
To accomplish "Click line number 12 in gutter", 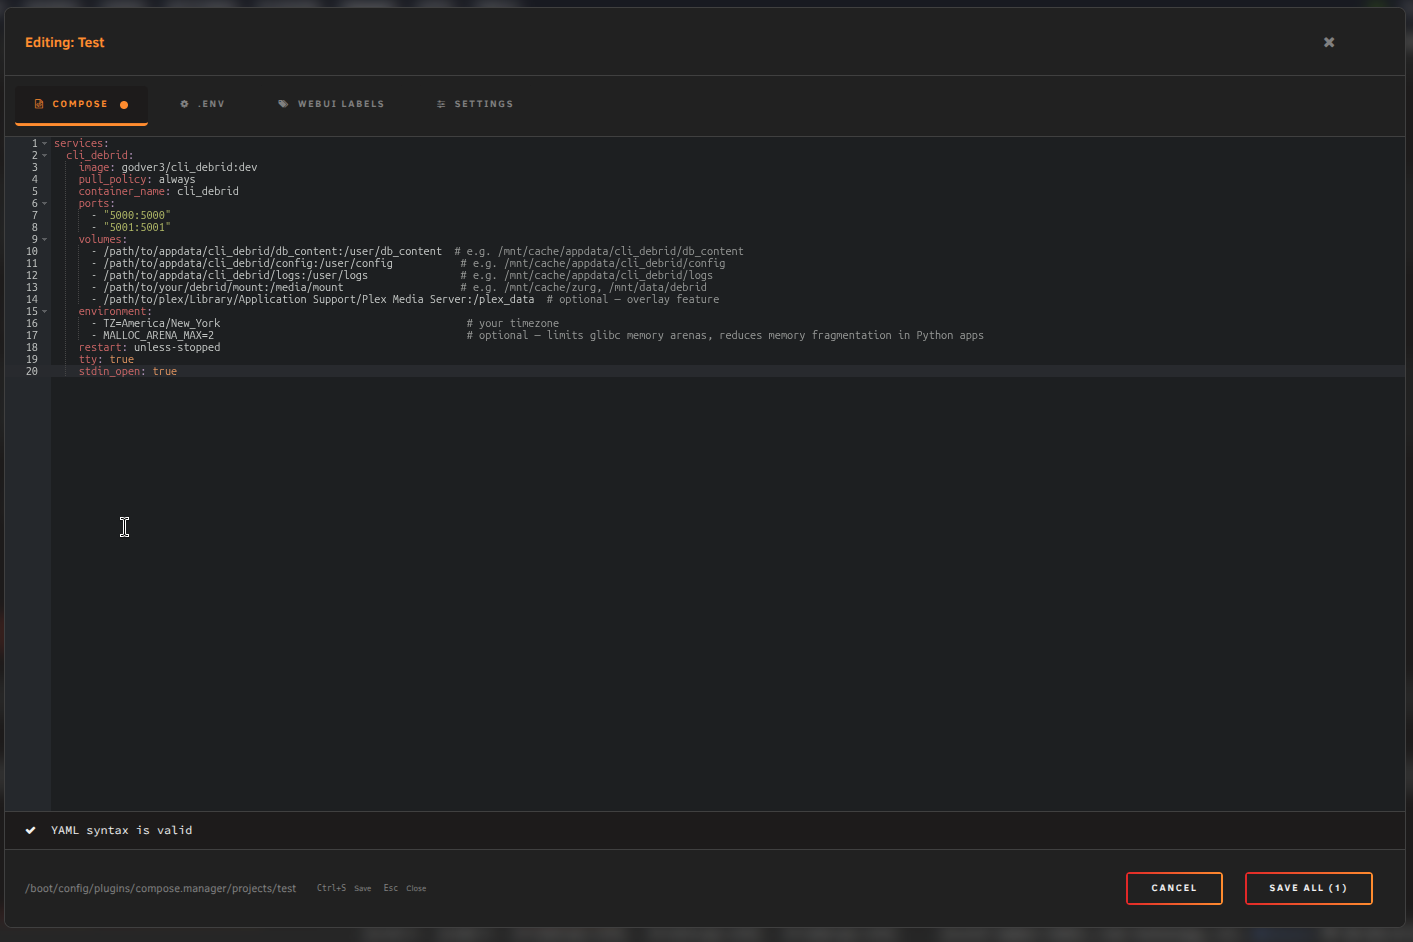I will [32, 276].
